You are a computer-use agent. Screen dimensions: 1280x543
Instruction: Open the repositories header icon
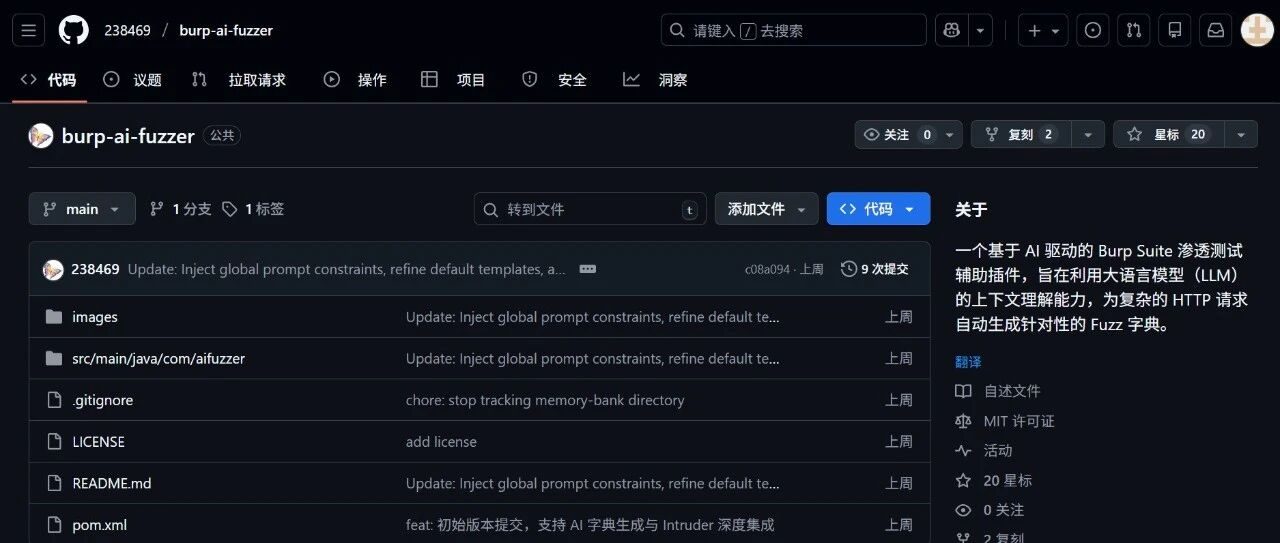pyautogui.click(x=1175, y=30)
